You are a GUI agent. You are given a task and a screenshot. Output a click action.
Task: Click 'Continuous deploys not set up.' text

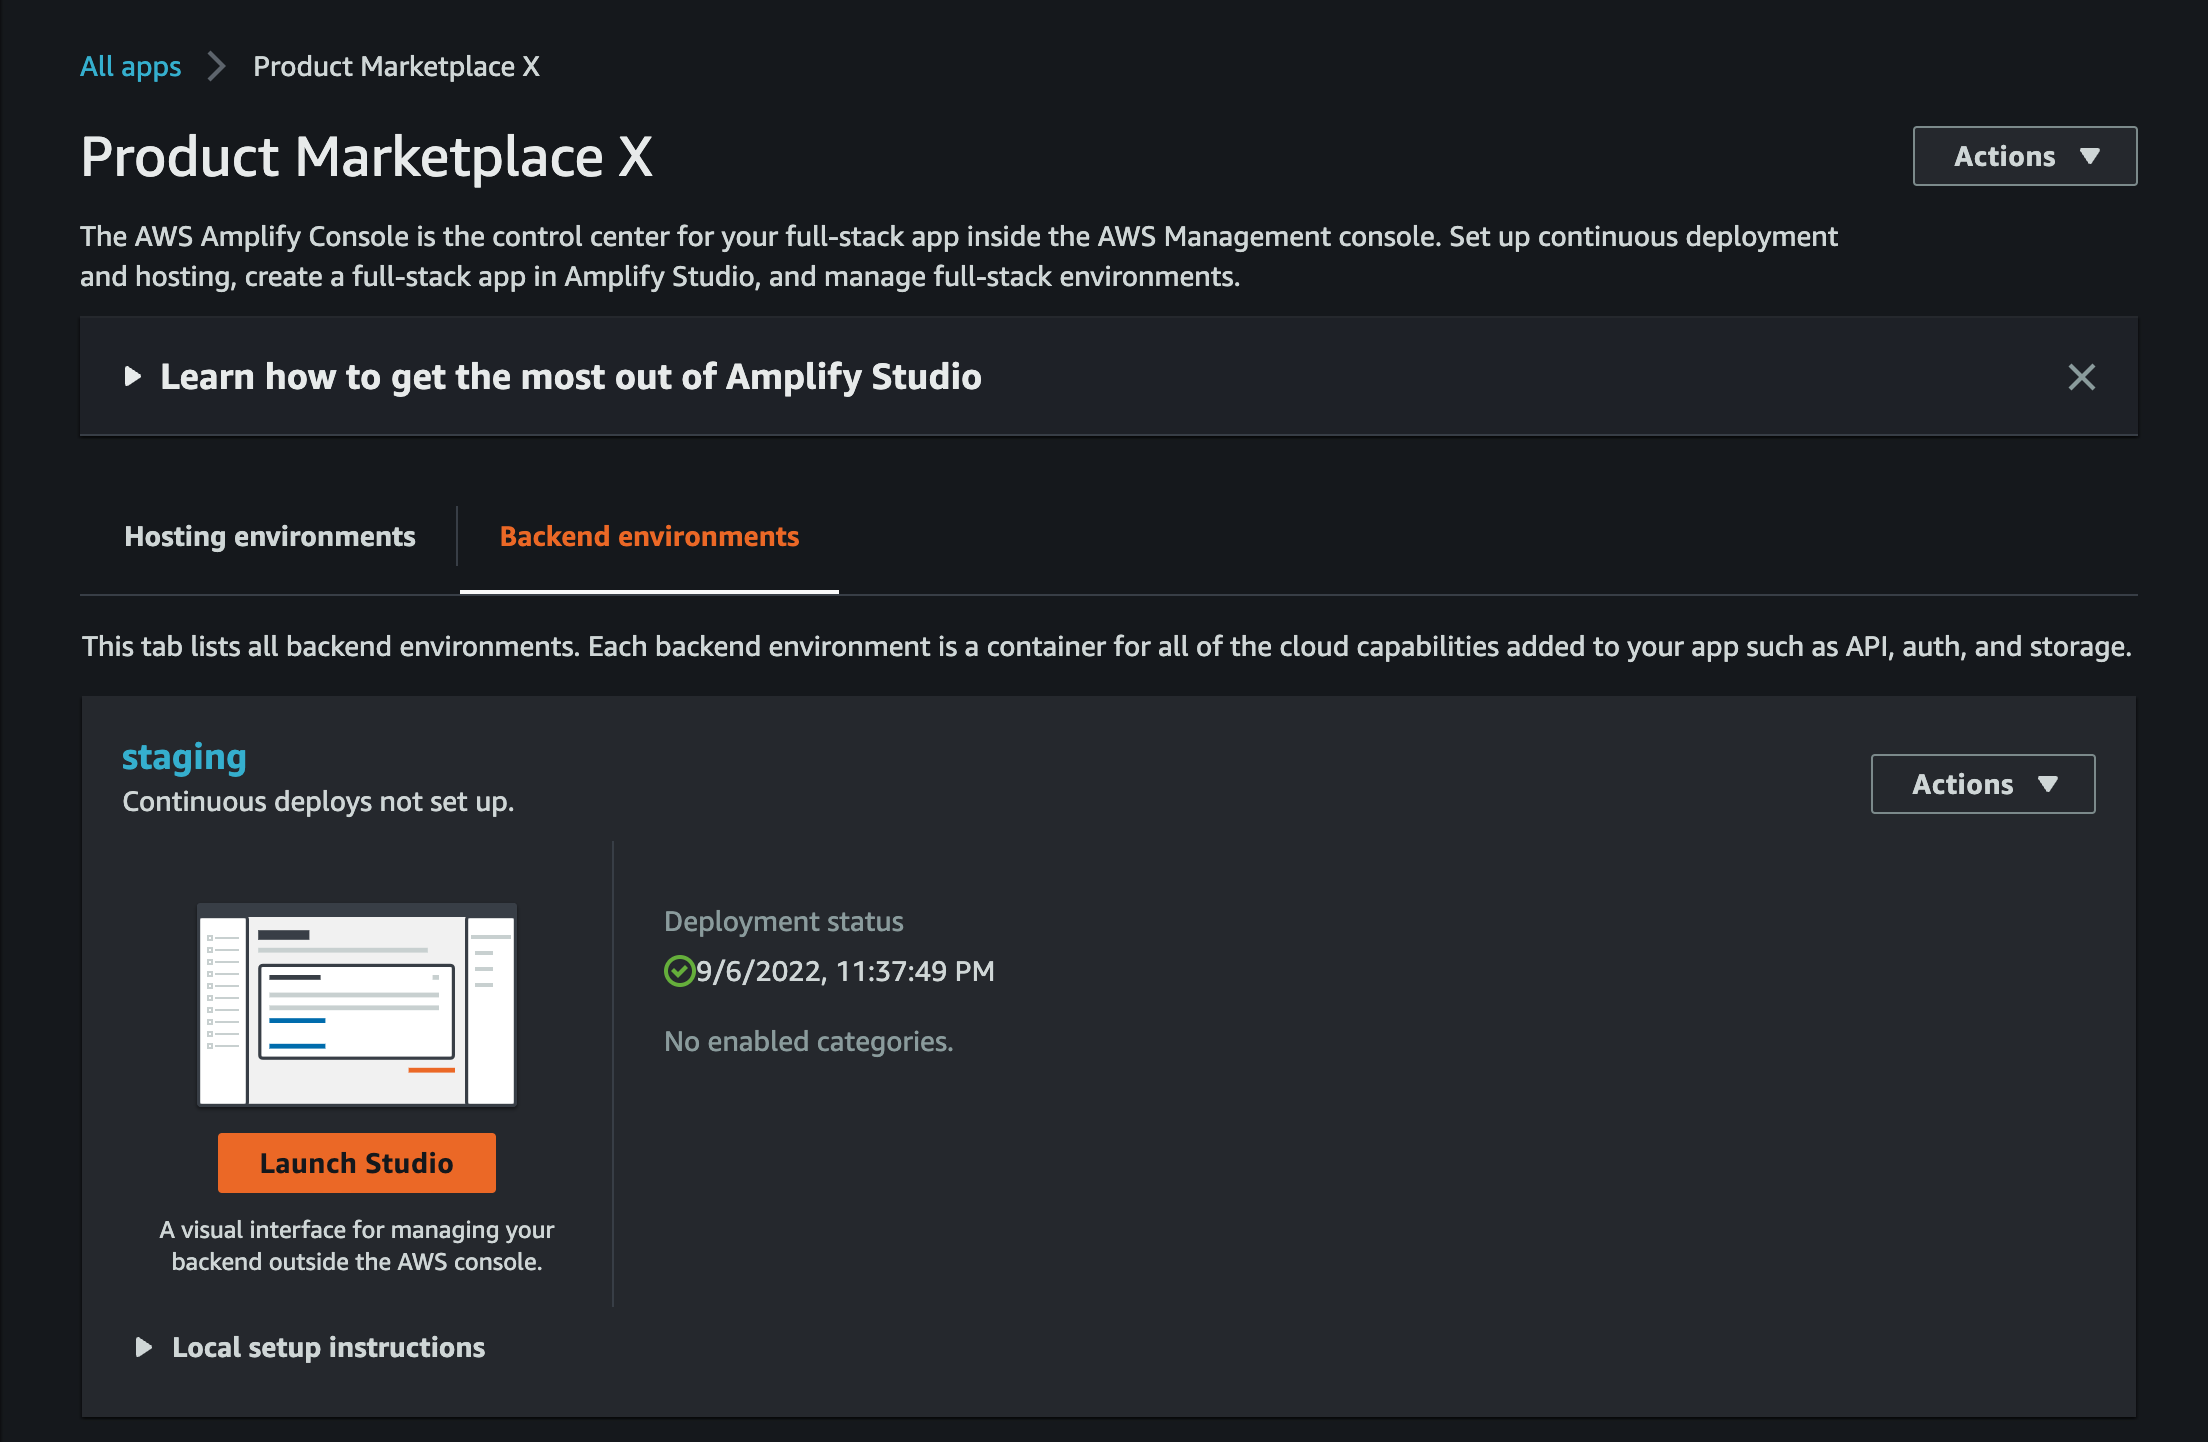point(318,802)
